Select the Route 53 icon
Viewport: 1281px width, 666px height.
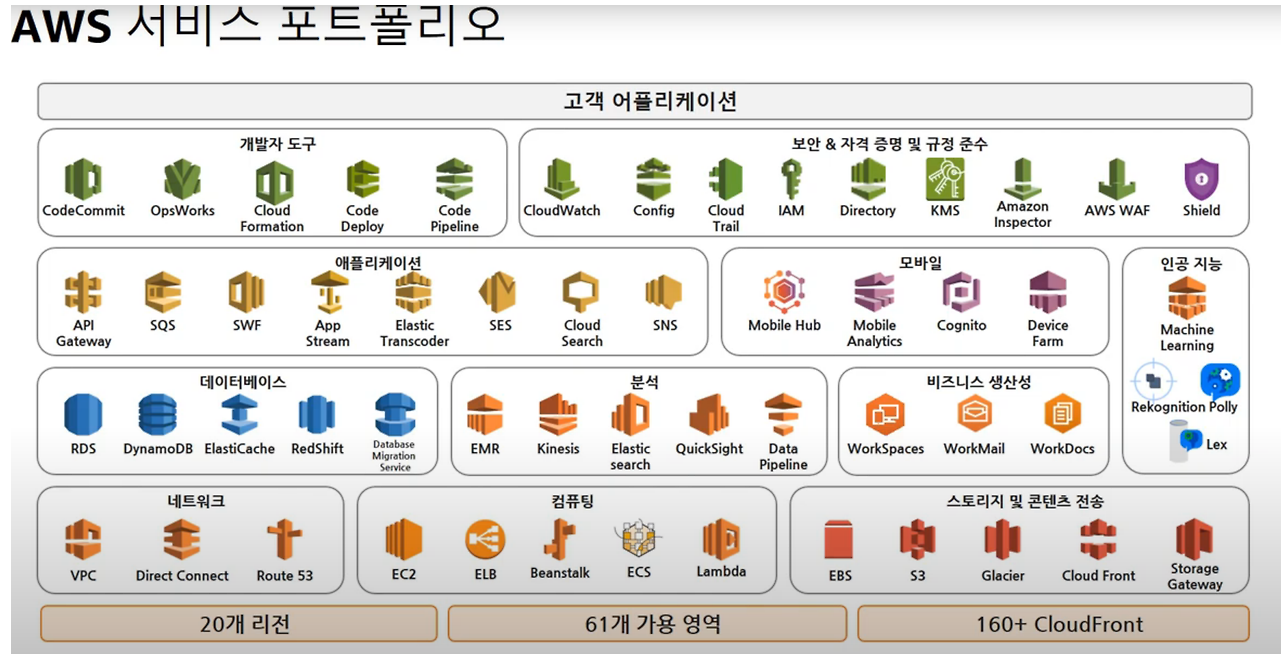tap(284, 540)
